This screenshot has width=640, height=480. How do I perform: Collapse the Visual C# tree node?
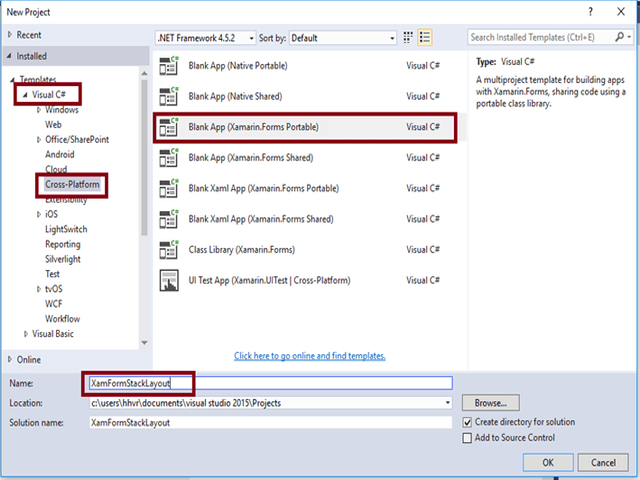25,95
